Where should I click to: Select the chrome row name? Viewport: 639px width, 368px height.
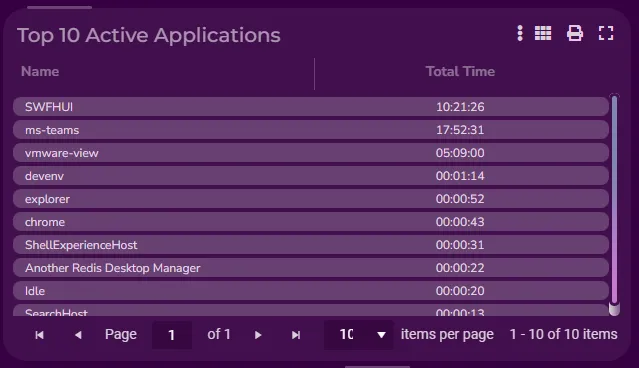tap(45, 222)
